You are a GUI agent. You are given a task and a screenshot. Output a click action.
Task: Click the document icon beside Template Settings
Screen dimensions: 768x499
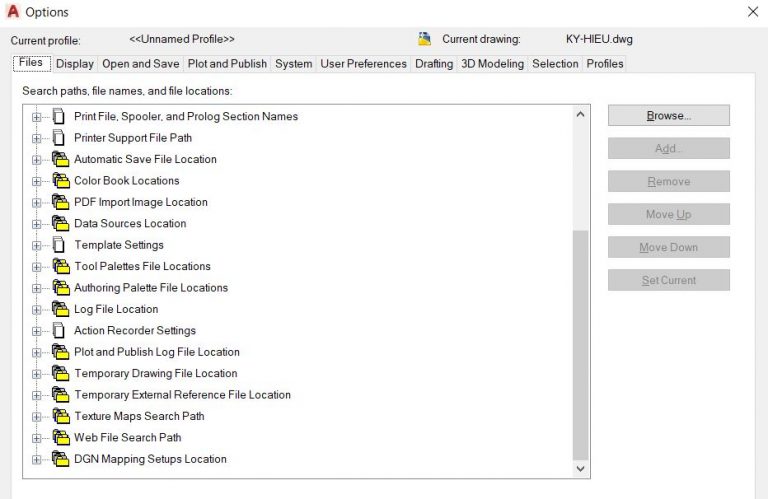(x=59, y=245)
